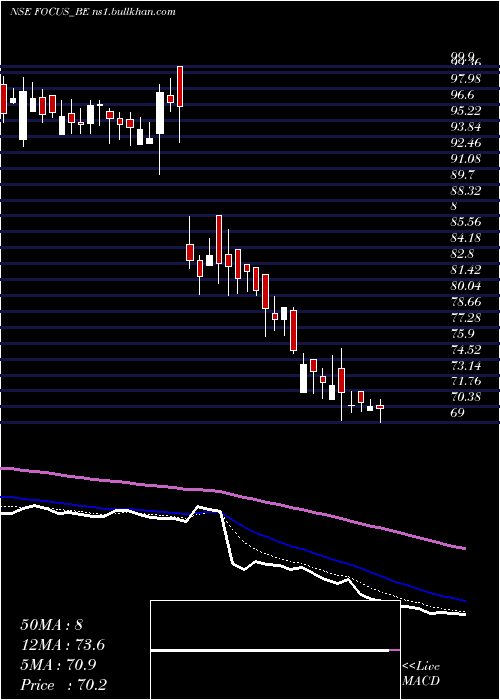Click the 96.6 price axis label

(x=463, y=95)
